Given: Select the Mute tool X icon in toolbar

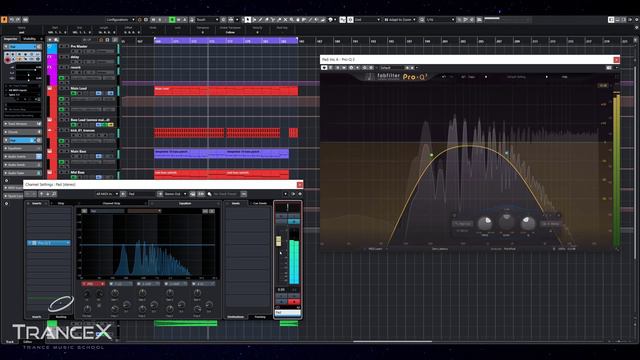Looking at the screenshot, I should coord(285,20).
